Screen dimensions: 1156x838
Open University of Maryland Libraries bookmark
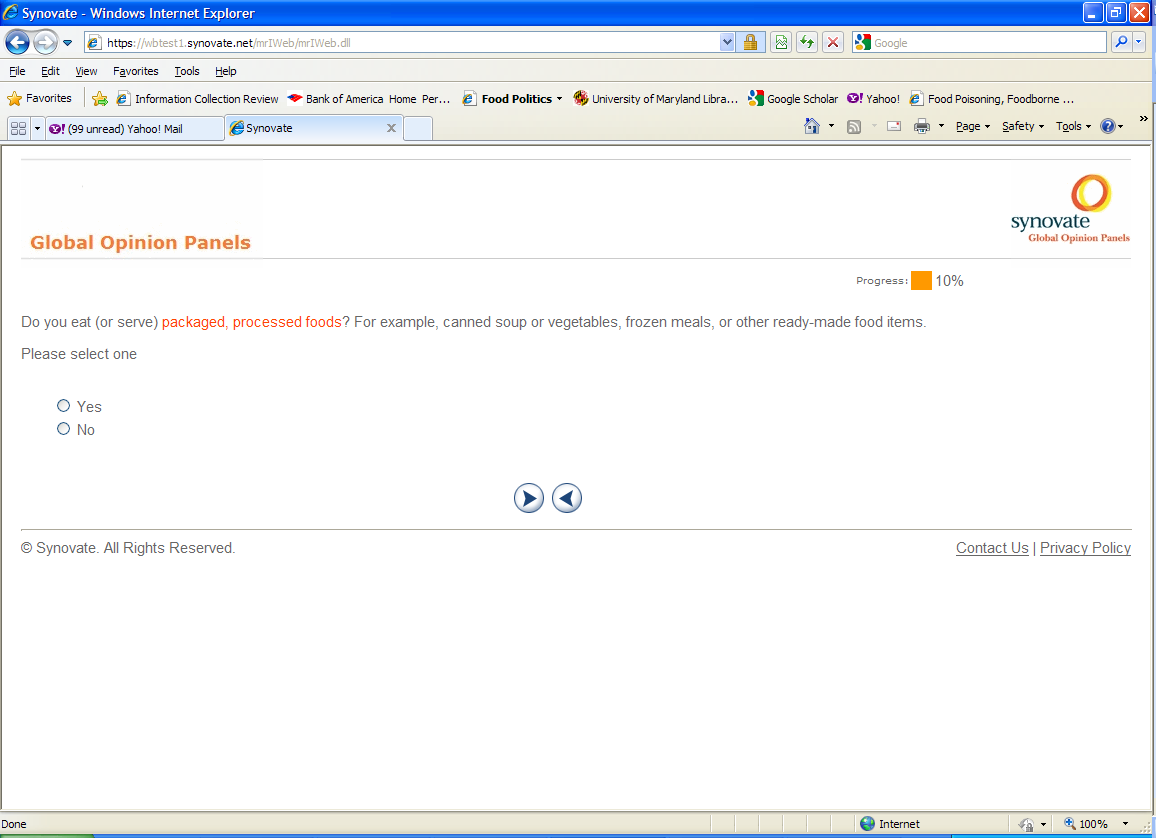[655, 99]
